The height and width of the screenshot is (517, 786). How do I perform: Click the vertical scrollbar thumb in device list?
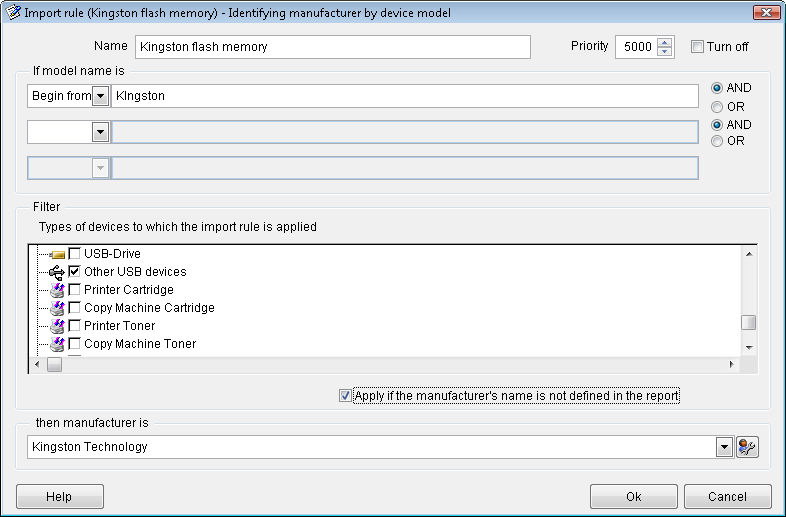[x=748, y=322]
